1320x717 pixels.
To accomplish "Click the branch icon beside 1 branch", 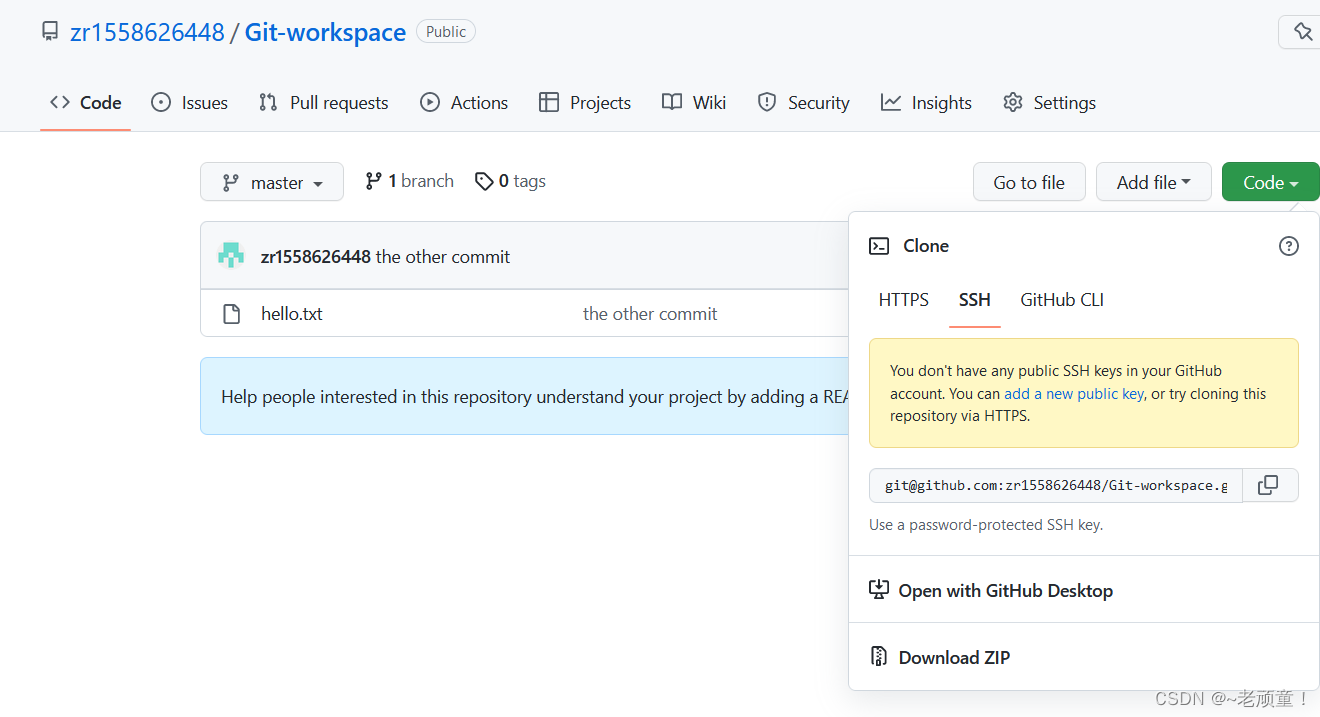I will pos(373,181).
